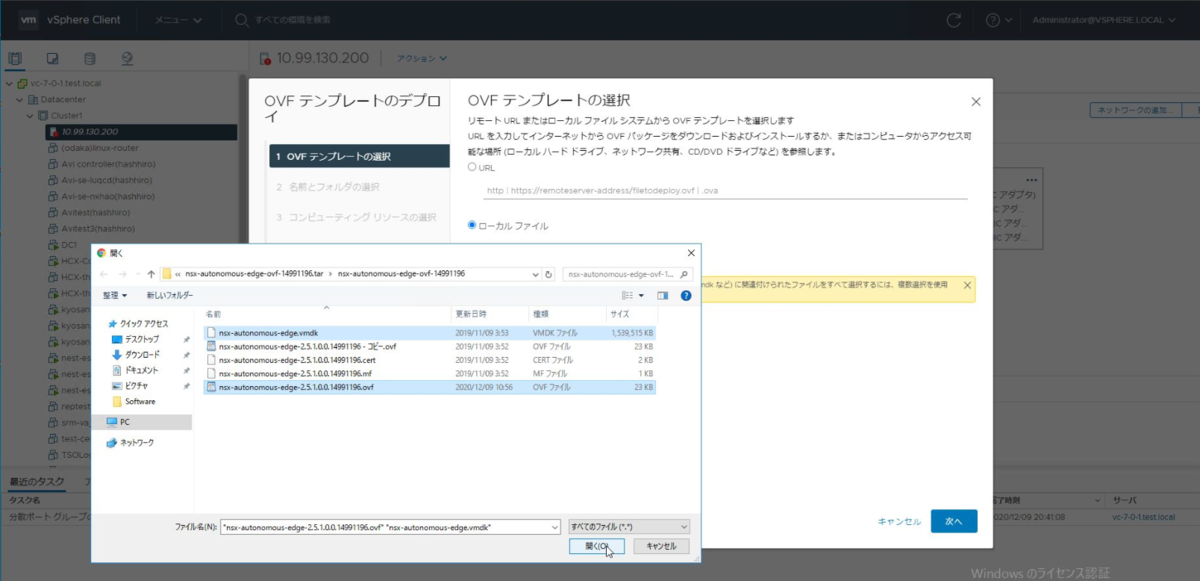Go back in the file dialog
This screenshot has height=581, width=1200.
pyautogui.click(x=105, y=274)
